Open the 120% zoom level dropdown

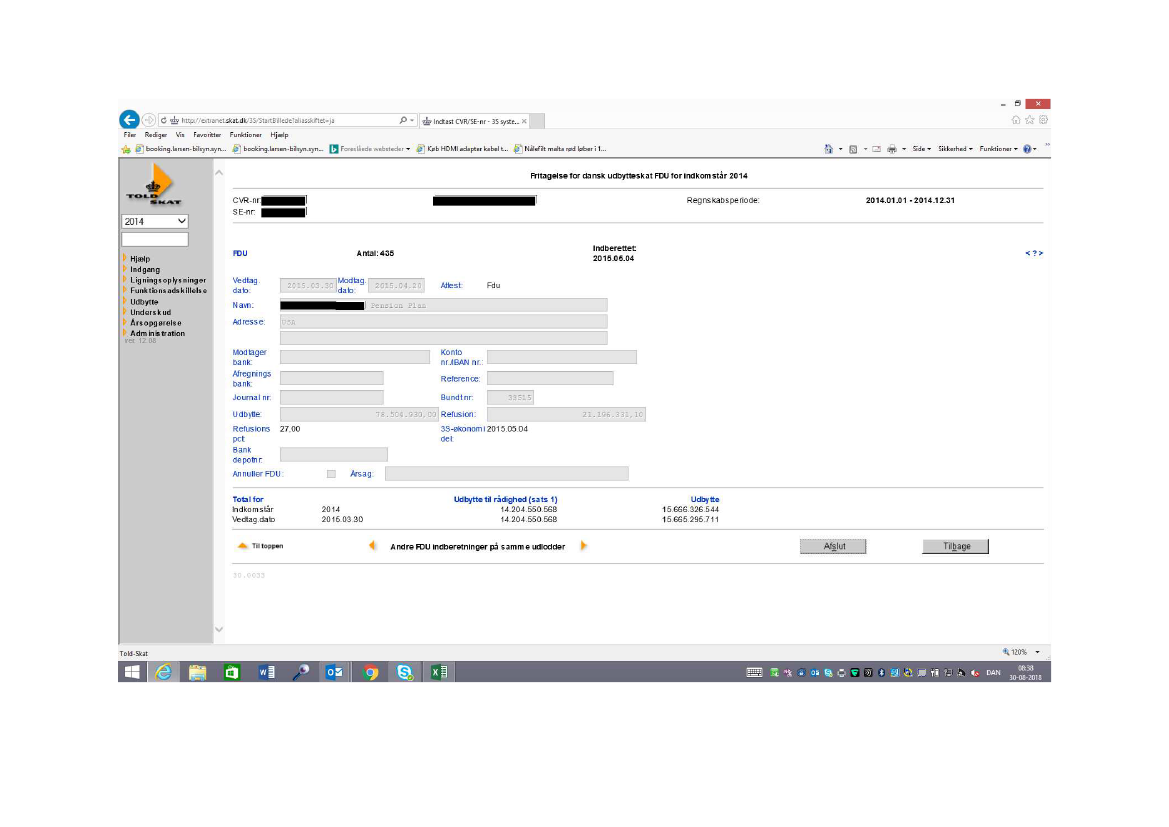pos(1037,653)
